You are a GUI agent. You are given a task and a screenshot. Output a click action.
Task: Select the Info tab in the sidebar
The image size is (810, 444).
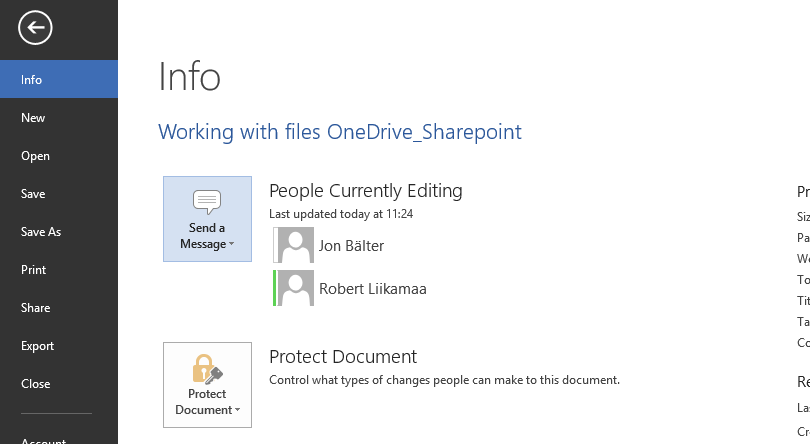point(59,79)
